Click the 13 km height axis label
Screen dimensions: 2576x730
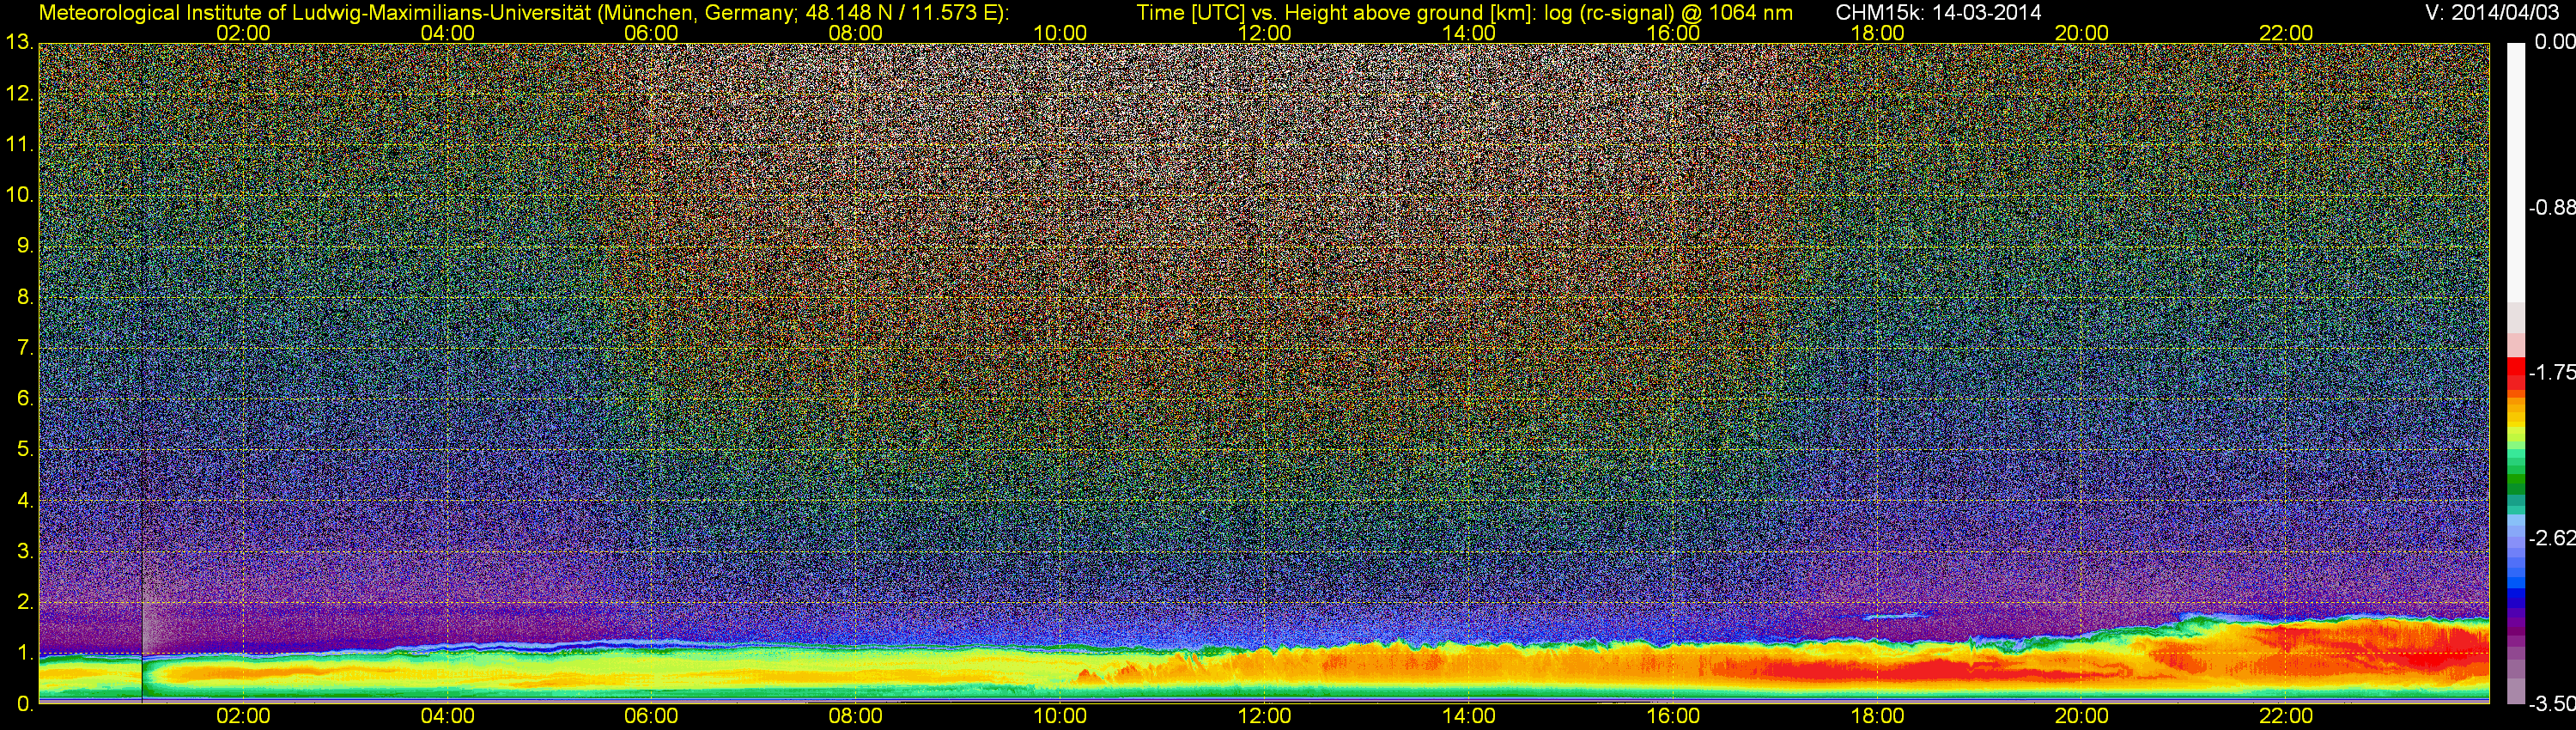pyautogui.click(x=18, y=42)
